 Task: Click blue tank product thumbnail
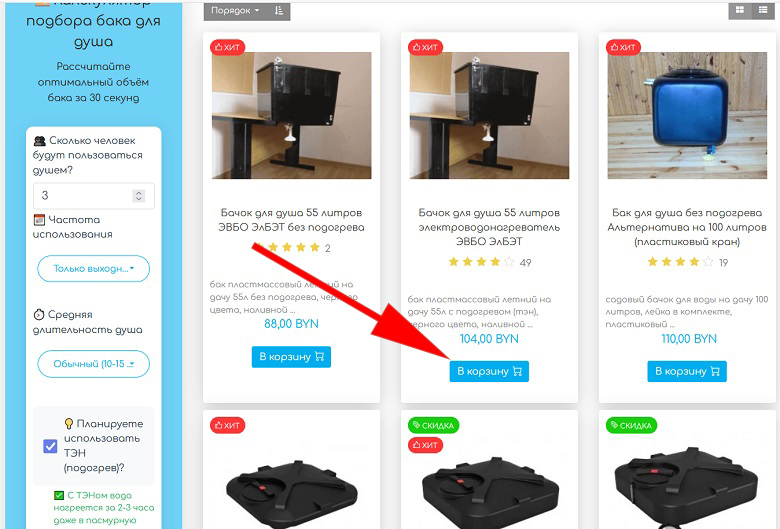pos(687,115)
